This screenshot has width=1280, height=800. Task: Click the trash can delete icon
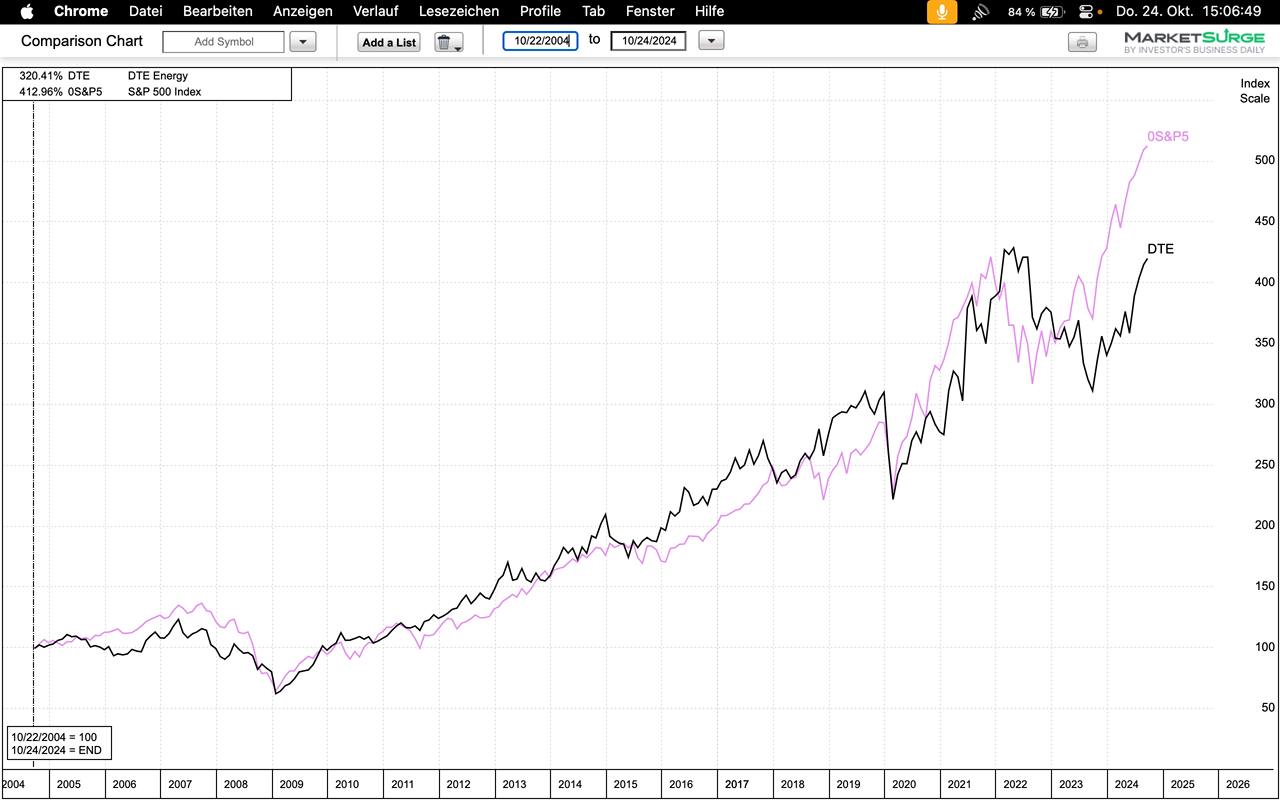[446, 42]
